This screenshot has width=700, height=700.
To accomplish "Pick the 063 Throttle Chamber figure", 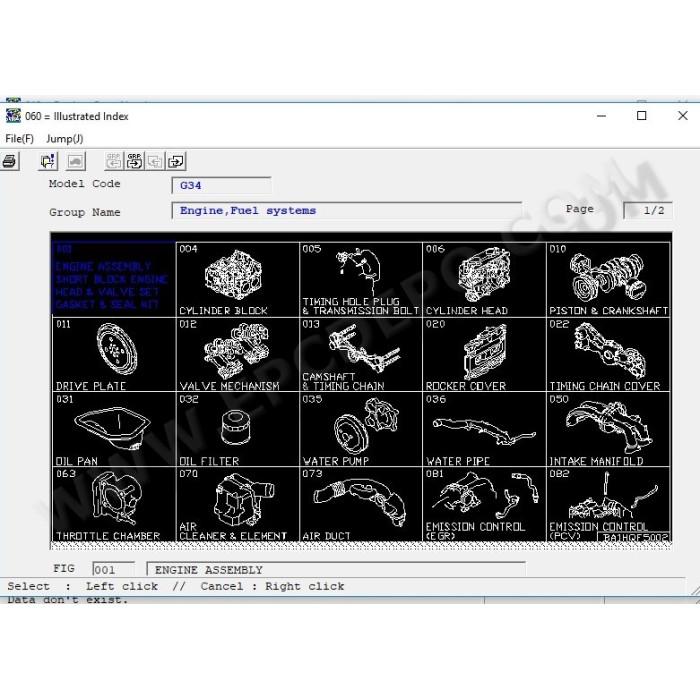I will coord(114,504).
